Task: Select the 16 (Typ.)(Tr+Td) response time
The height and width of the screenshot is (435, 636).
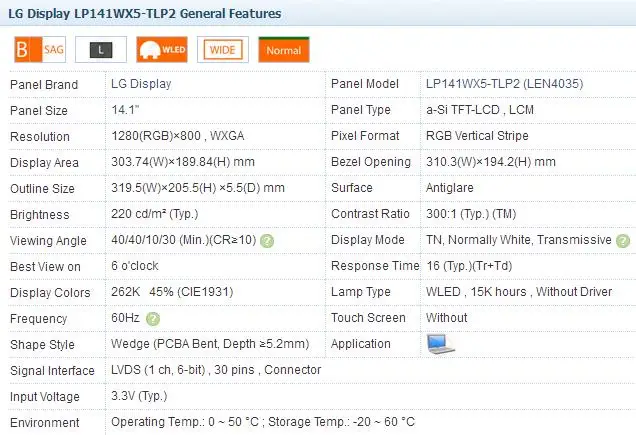Action: [x=469, y=266]
